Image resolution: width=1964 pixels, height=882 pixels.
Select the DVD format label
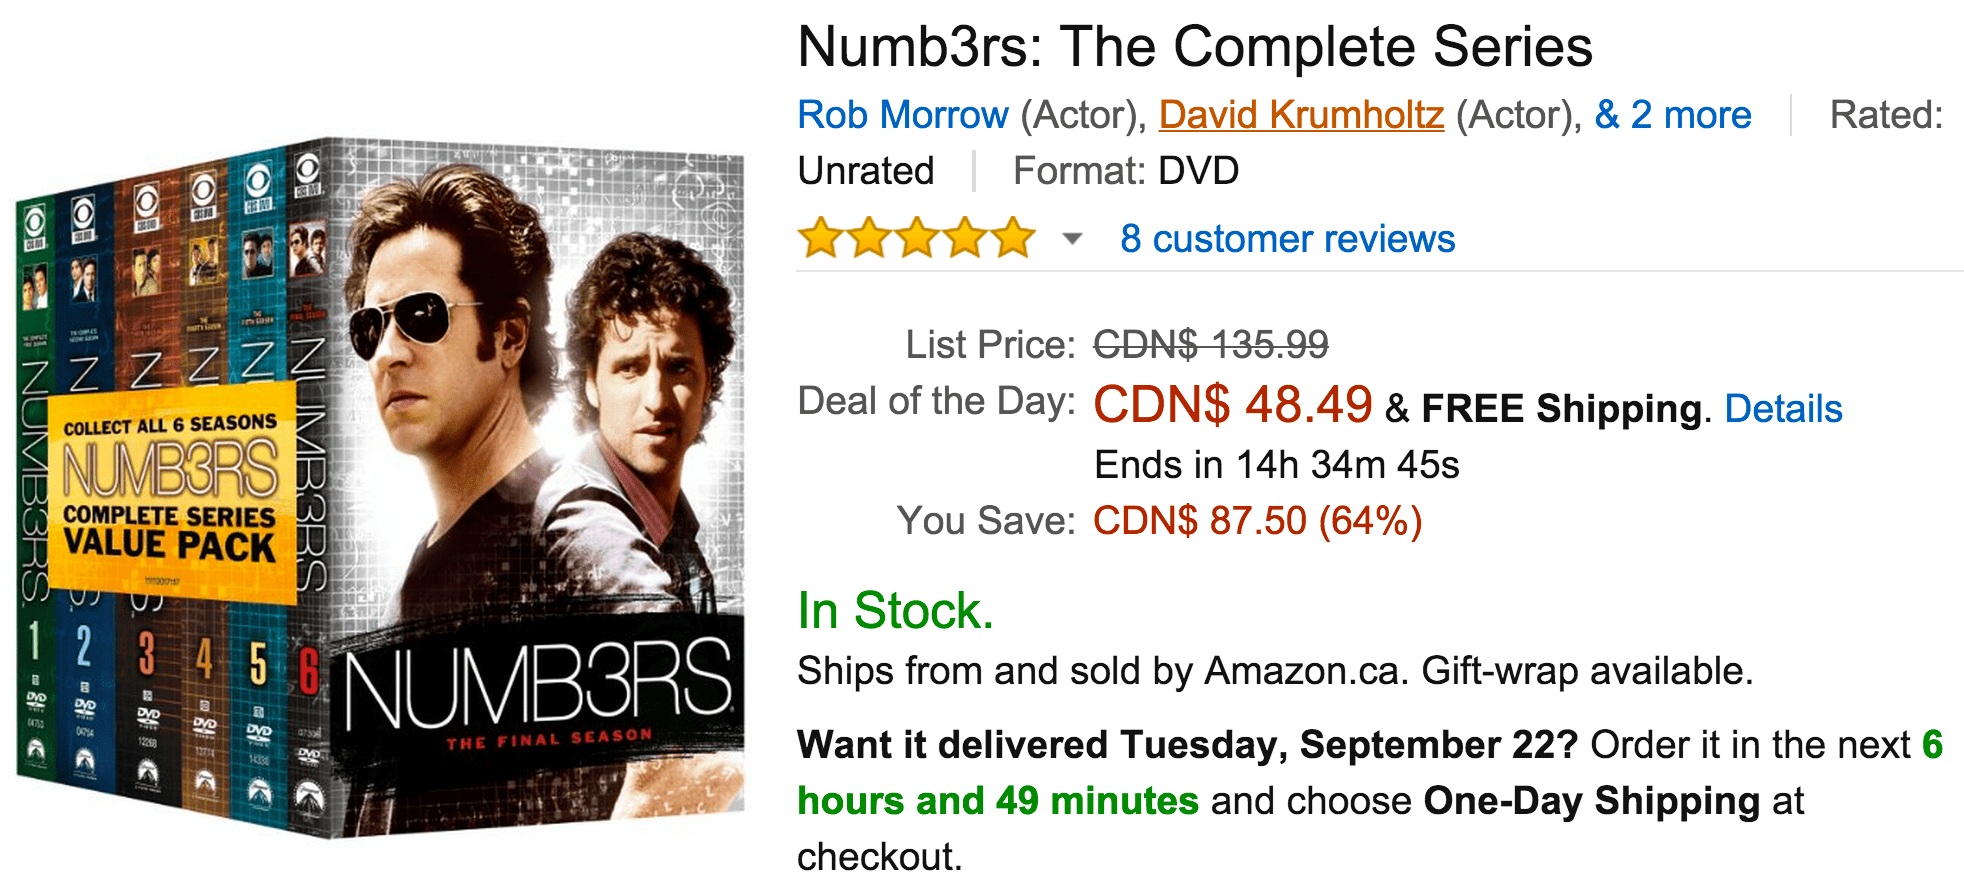[1197, 170]
